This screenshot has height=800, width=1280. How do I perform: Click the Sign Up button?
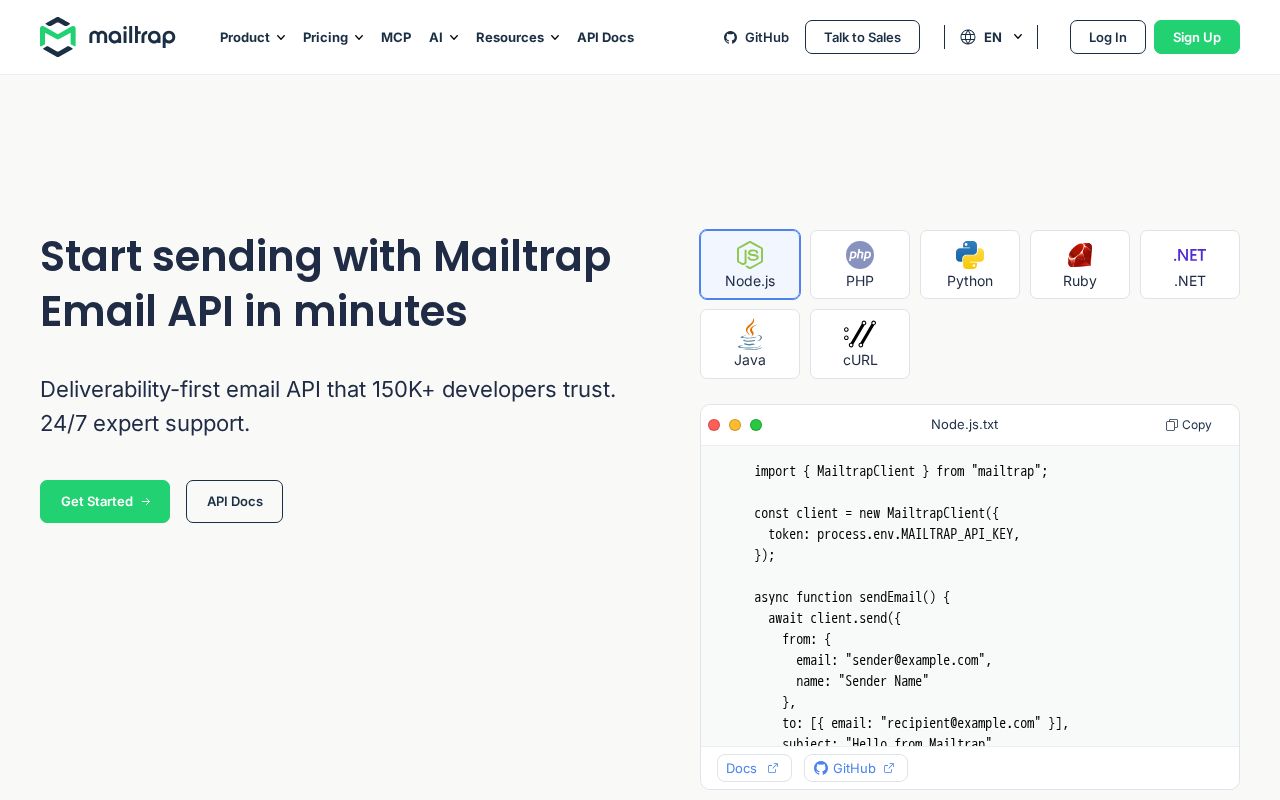(x=1197, y=37)
